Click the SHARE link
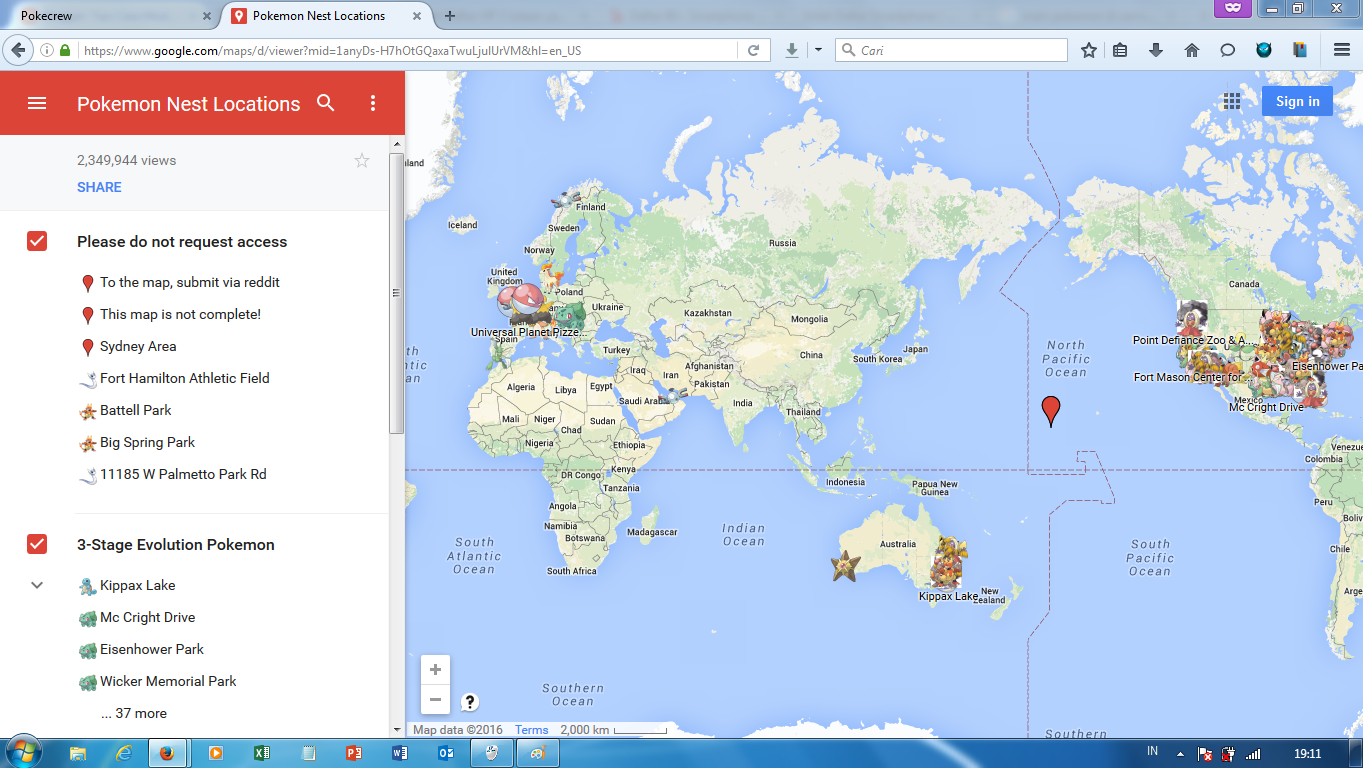The width and height of the screenshot is (1366, 768). coord(99,187)
